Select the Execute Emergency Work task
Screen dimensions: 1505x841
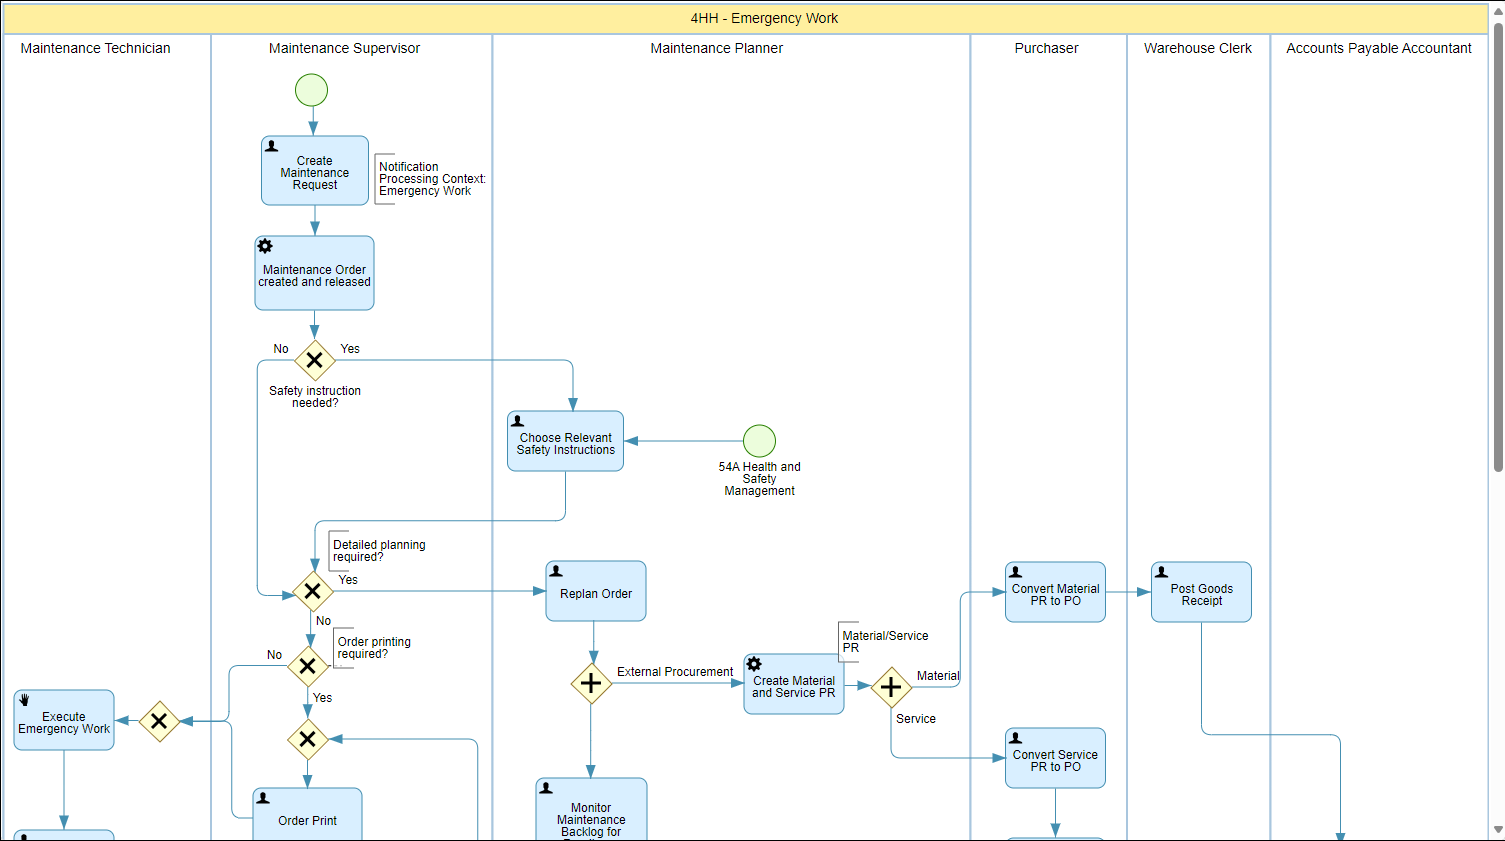click(x=64, y=720)
